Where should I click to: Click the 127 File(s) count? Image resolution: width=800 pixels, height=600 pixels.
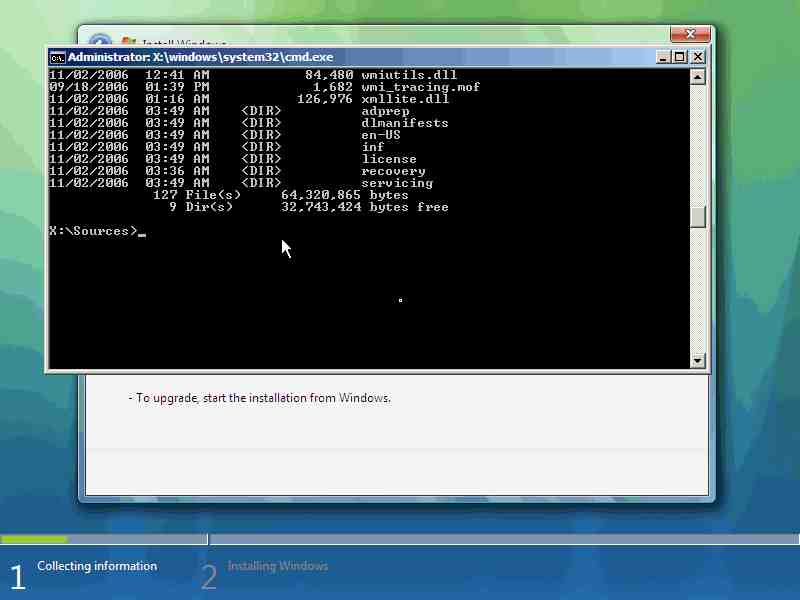coord(197,195)
